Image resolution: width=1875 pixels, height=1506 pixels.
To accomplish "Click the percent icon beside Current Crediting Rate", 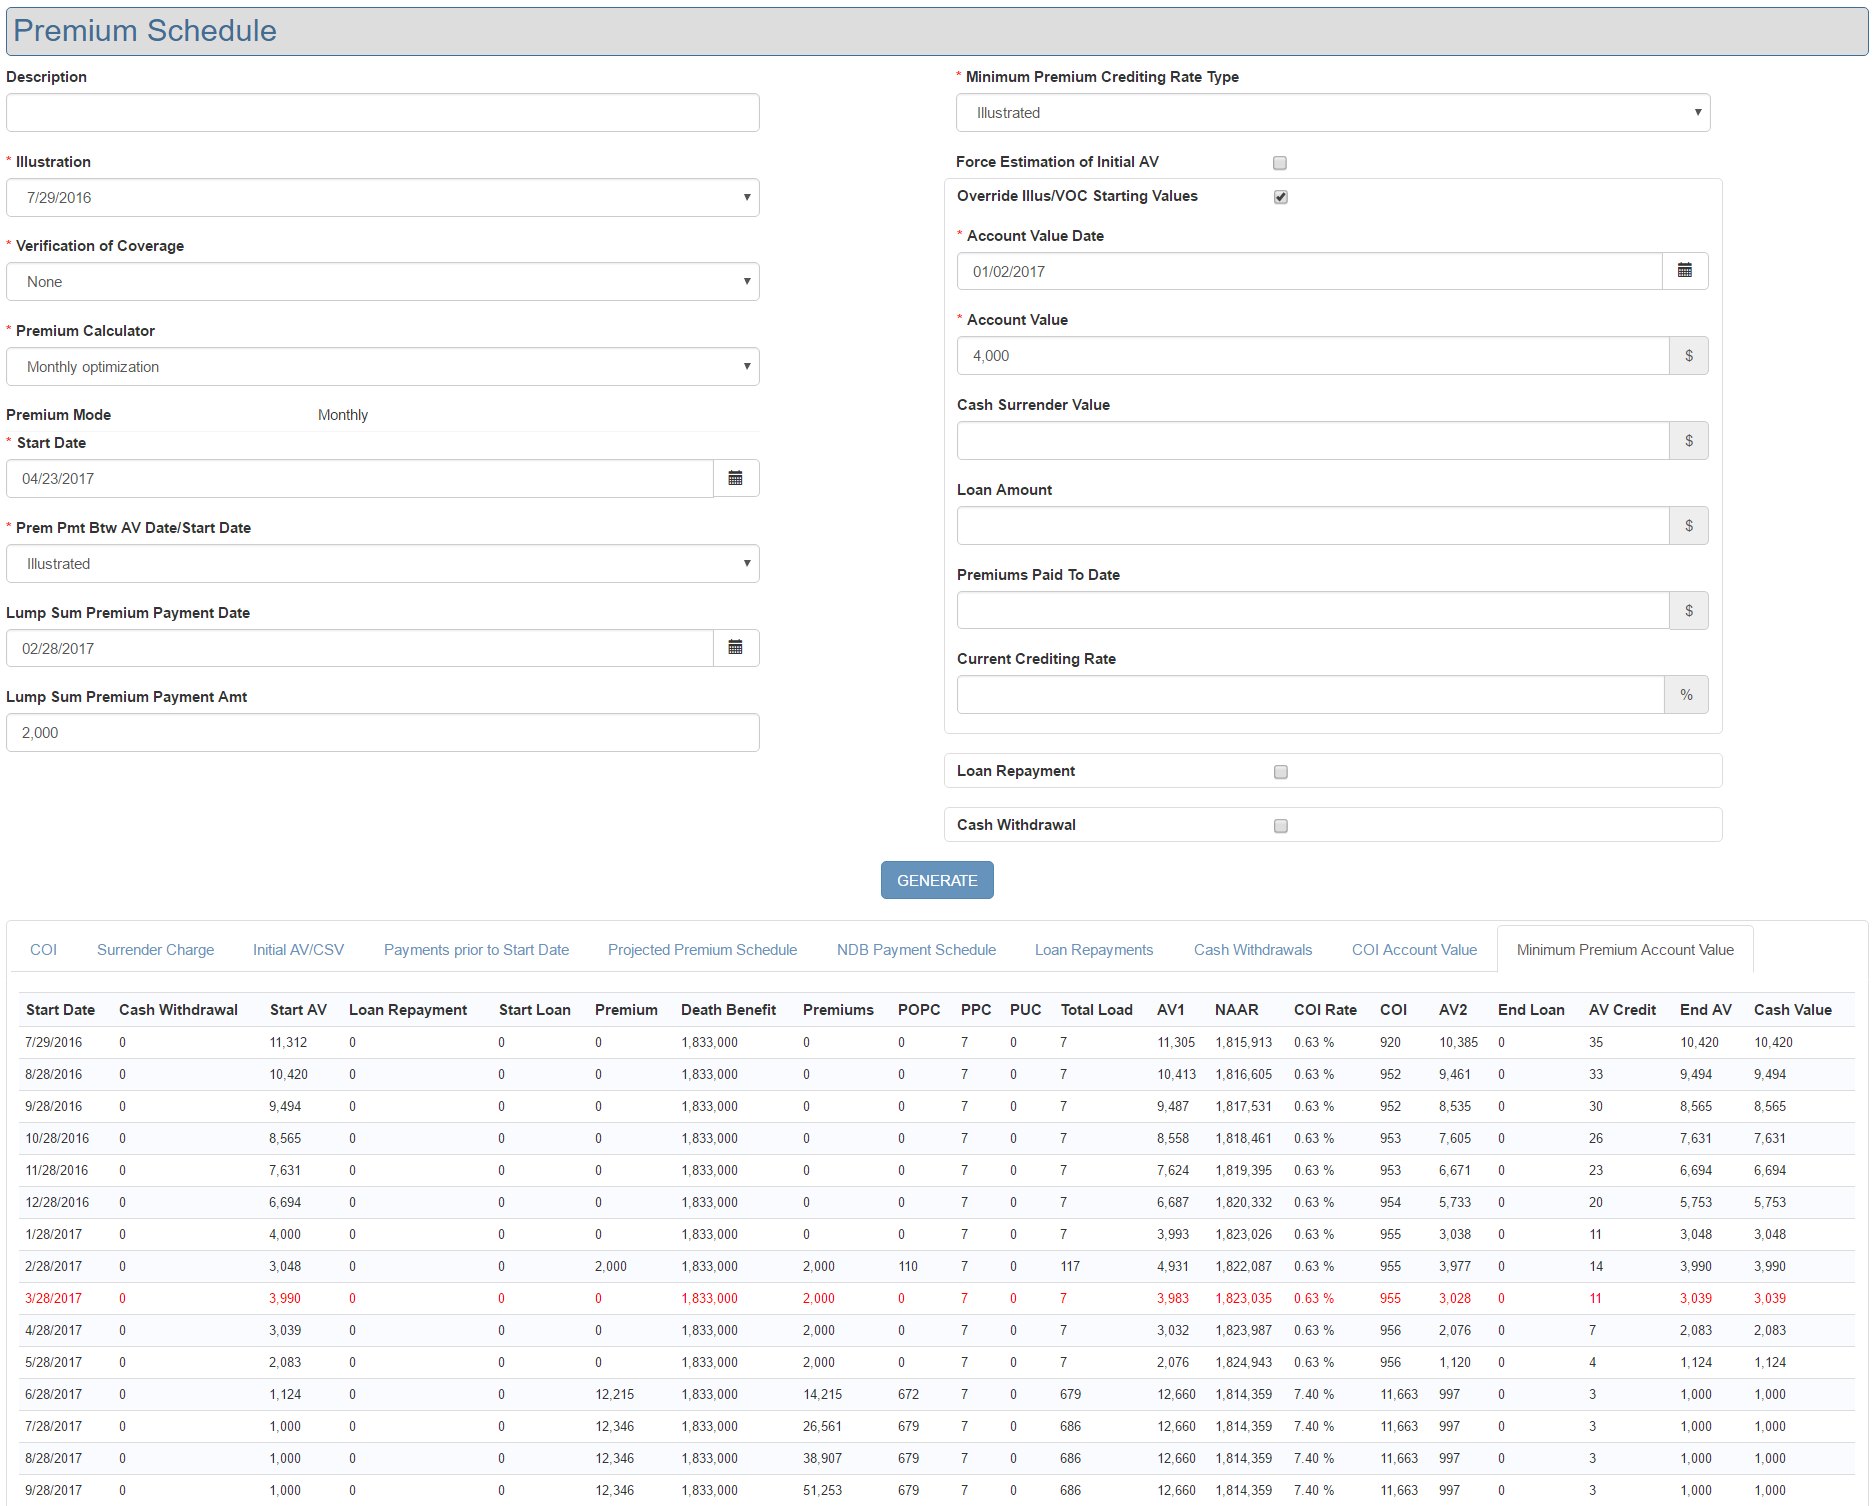I will click(1686, 695).
